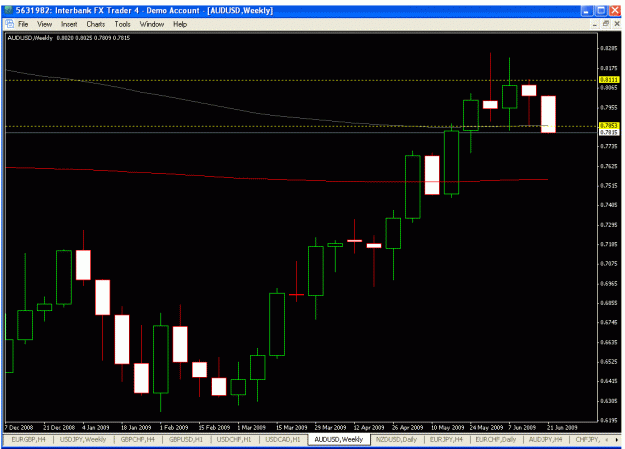Image resolution: width=625 pixels, height=449 pixels.
Task: Click the 29 Mar 2009 date label
Action: point(330,427)
